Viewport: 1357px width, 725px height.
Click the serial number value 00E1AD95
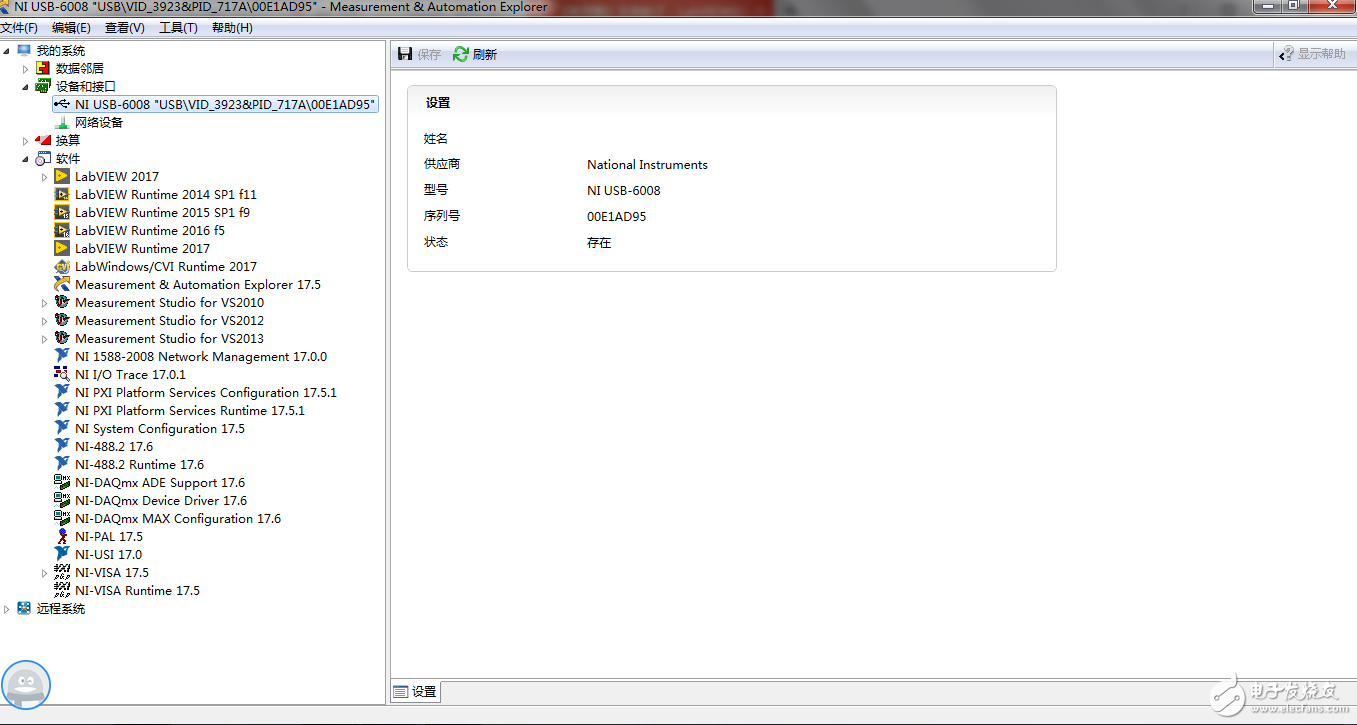tap(616, 216)
